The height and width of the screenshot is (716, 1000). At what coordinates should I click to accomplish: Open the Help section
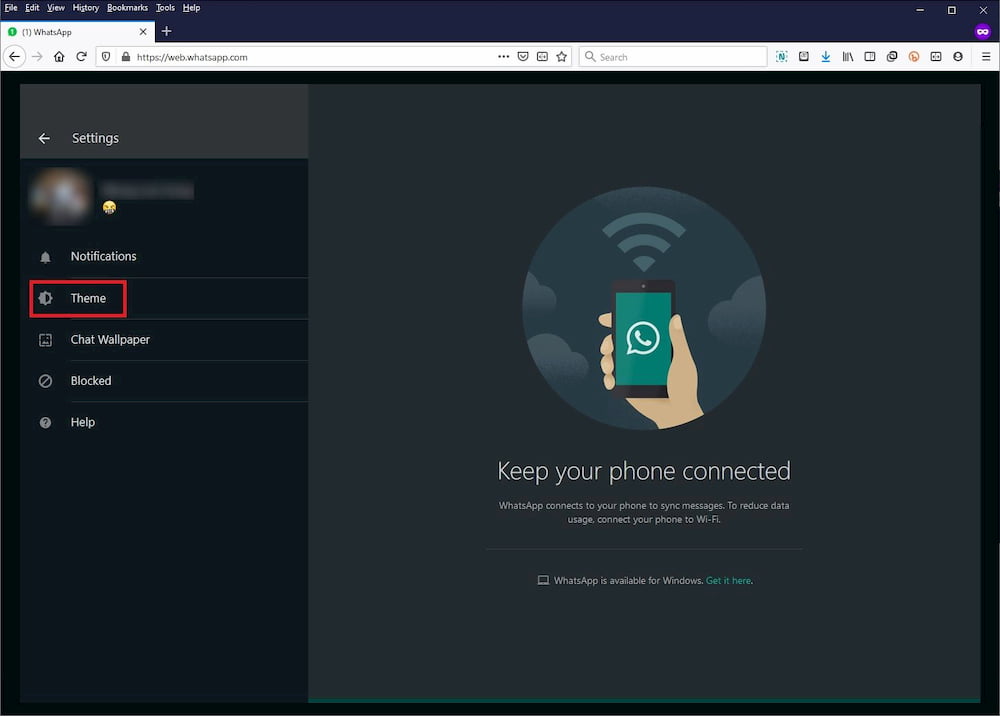click(165, 422)
